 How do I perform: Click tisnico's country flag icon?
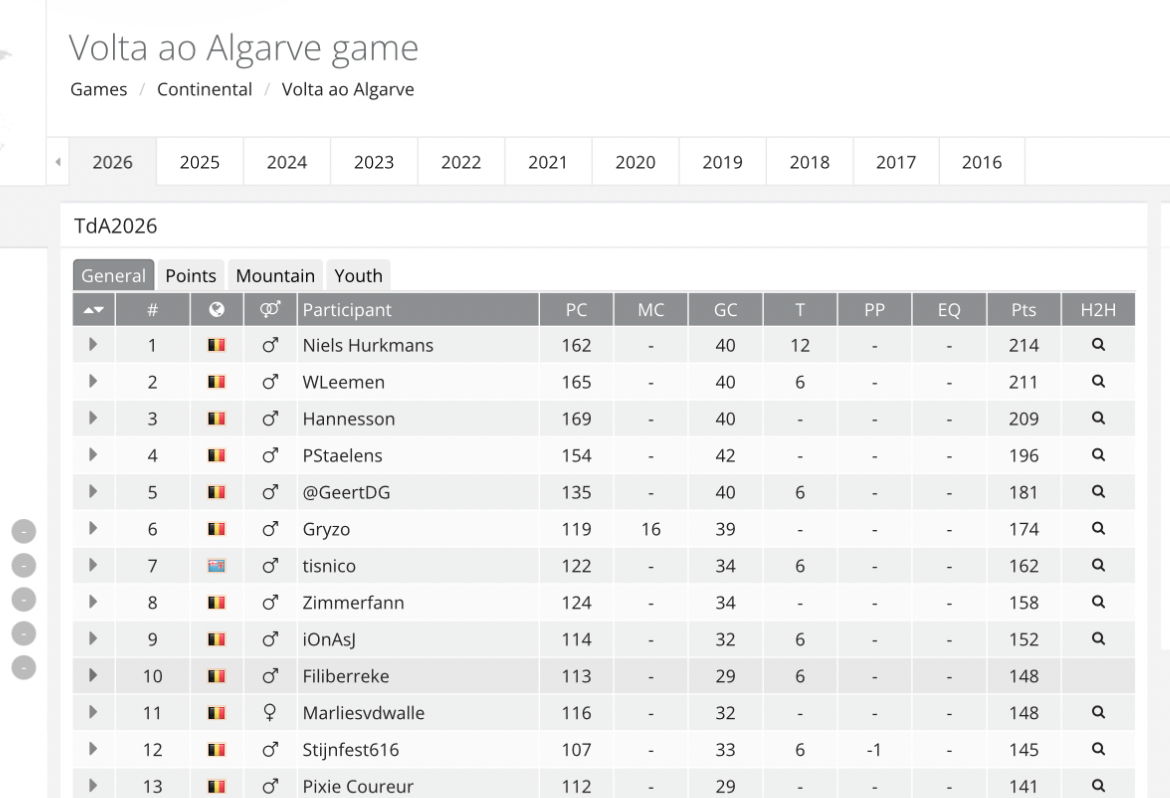[x=216, y=566]
